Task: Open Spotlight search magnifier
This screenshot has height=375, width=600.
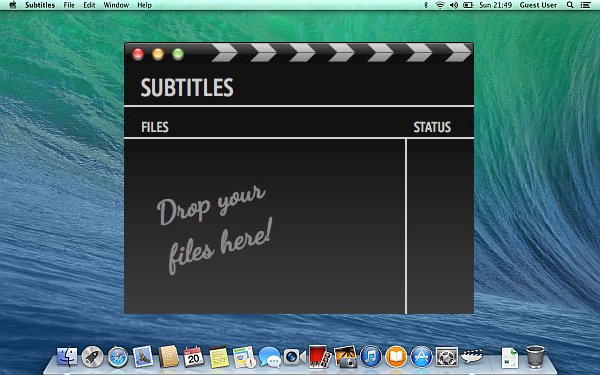Action: click(x=570, y=5)
